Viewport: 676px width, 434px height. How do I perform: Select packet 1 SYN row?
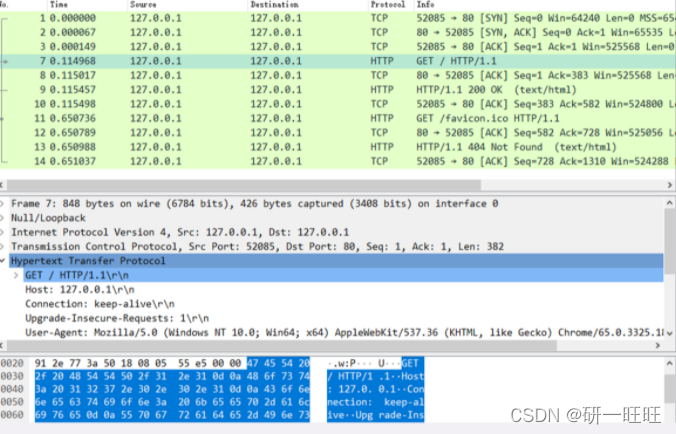pyautogui.click(x=338, y=18)
